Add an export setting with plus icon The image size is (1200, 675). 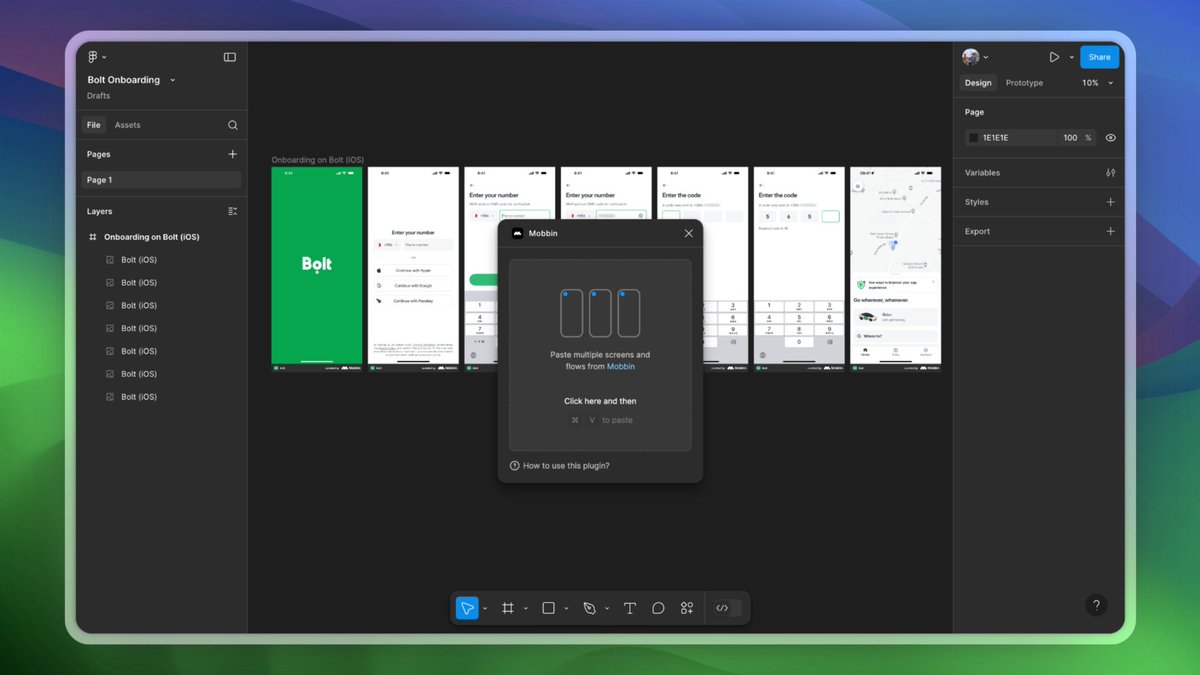(x=1110, y=231)
